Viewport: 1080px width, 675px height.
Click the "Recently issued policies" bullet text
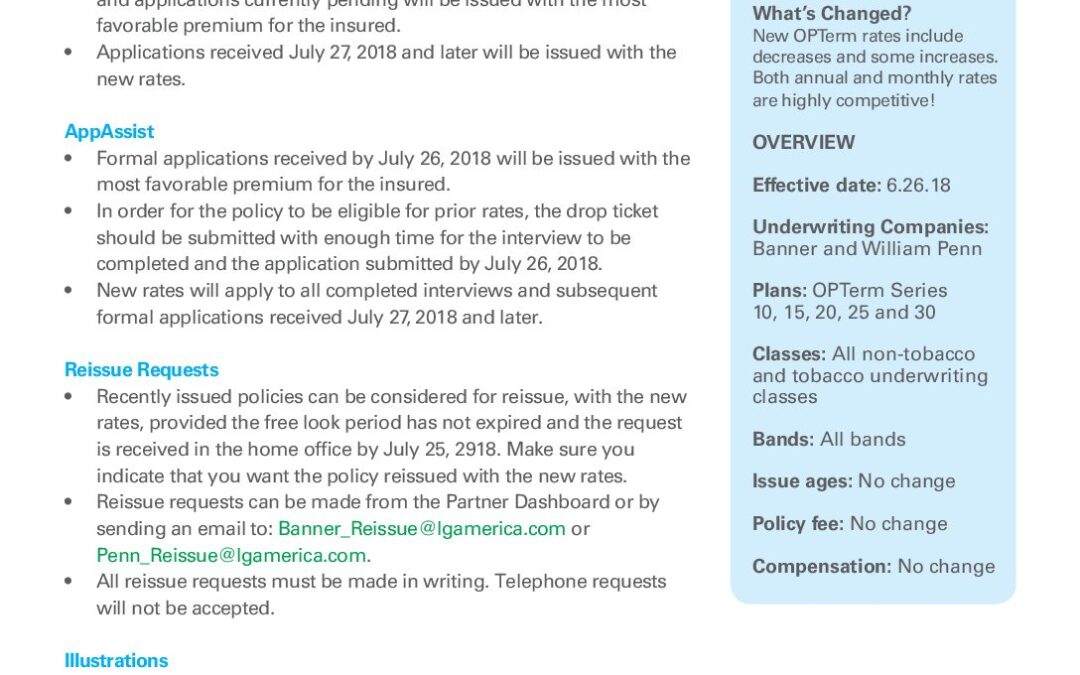(x=391, y=397)
